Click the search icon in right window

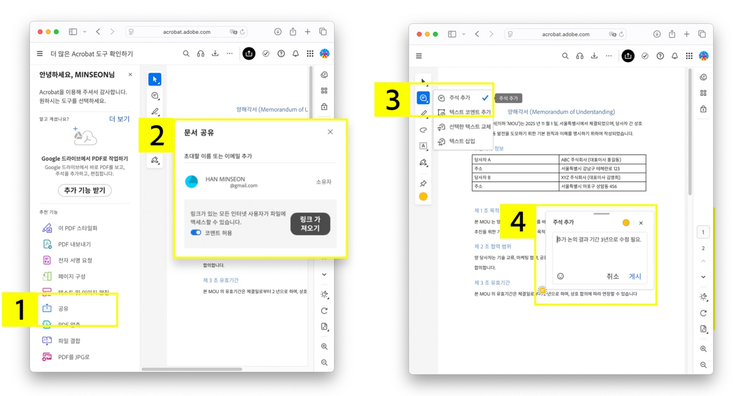pos(565,56)
